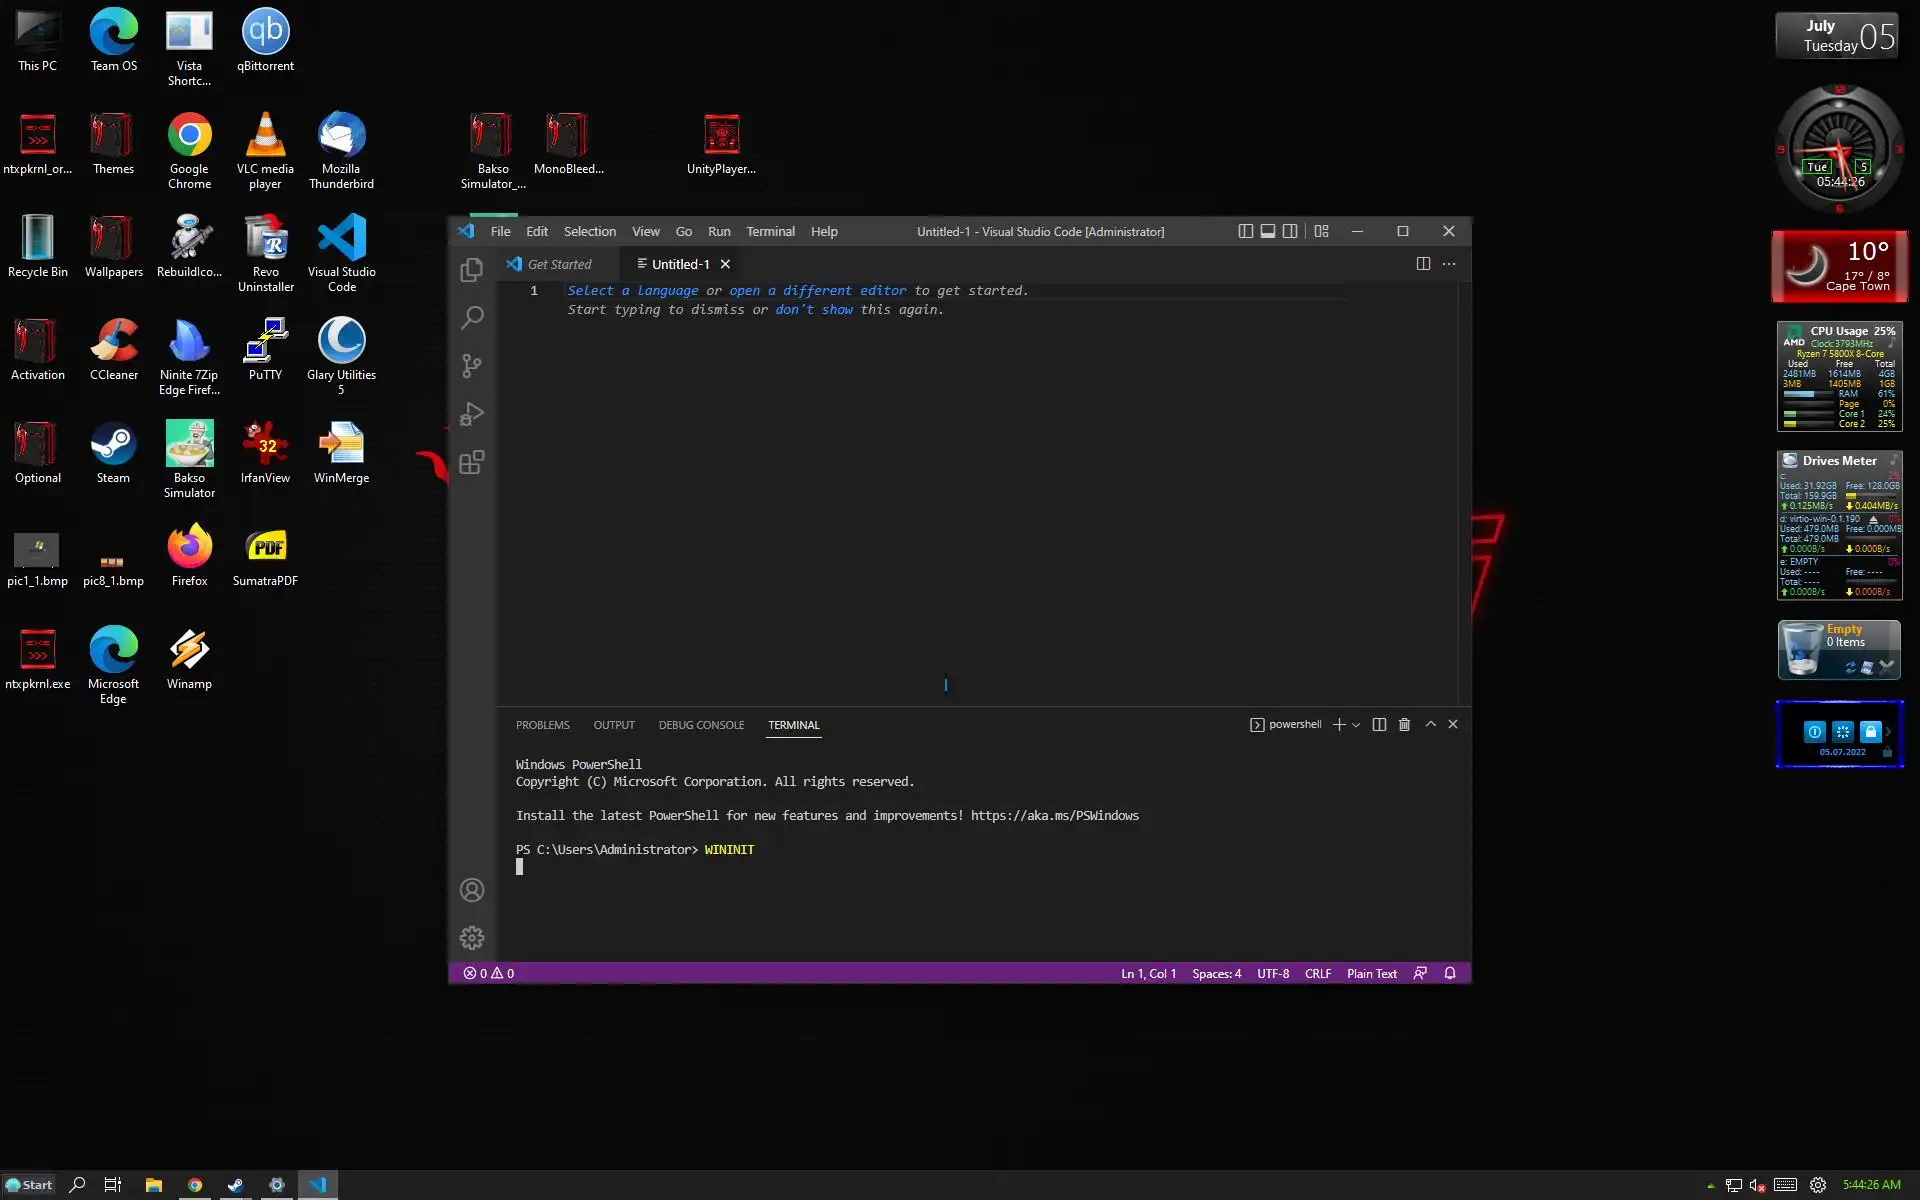Click the 'Select a language' link
1920x1200 pixels.
(633, 291)
